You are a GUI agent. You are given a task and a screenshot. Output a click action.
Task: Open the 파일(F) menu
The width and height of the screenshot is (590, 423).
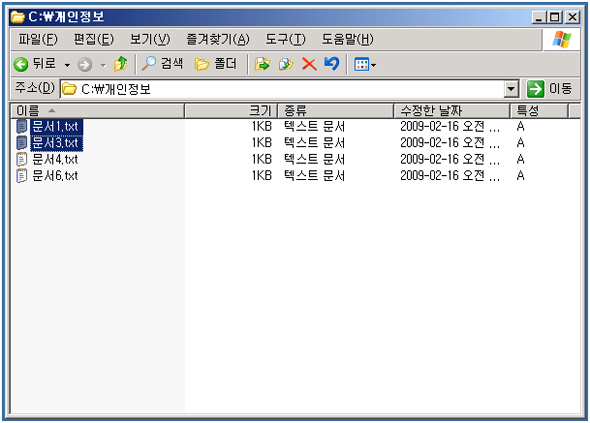(x=38, y=39)
